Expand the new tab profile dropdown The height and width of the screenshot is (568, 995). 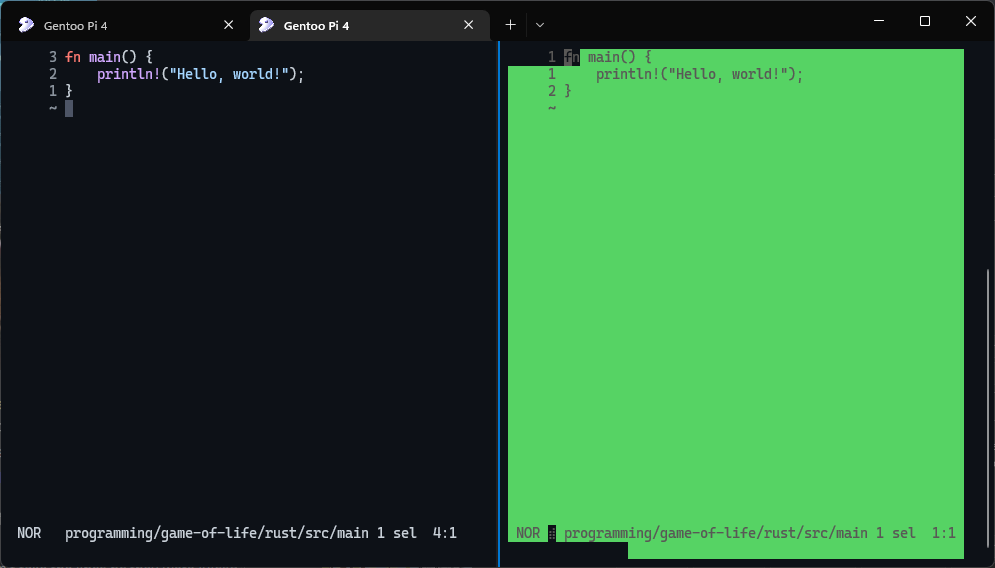(x=540, y=25)
